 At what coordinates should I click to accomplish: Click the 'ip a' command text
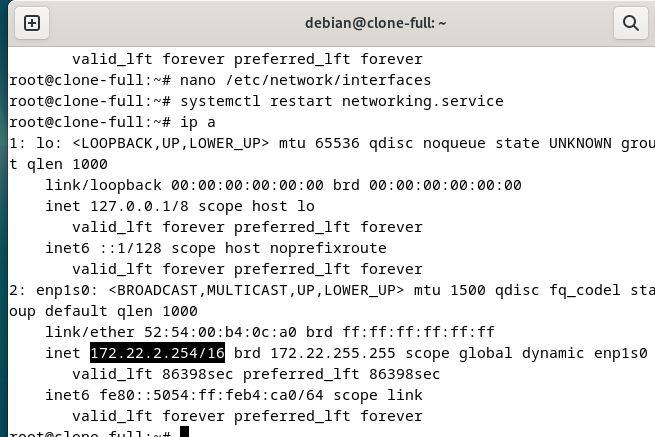tap(198, 122)
